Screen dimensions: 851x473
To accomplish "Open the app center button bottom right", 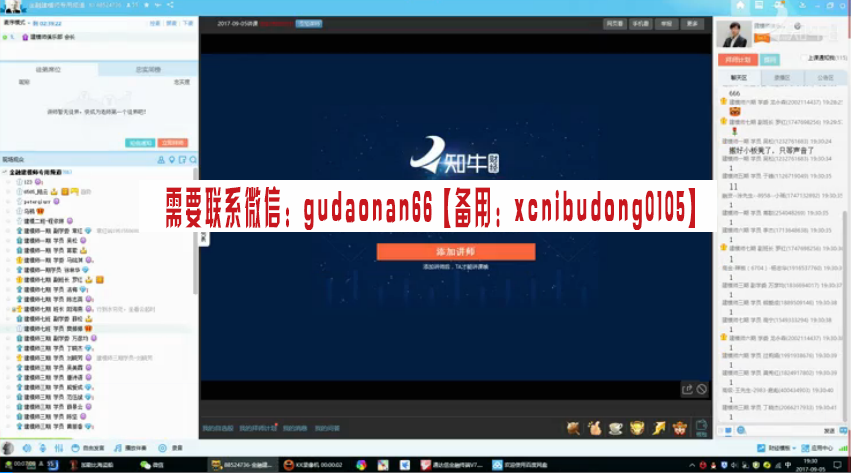I will coord(817,448).
